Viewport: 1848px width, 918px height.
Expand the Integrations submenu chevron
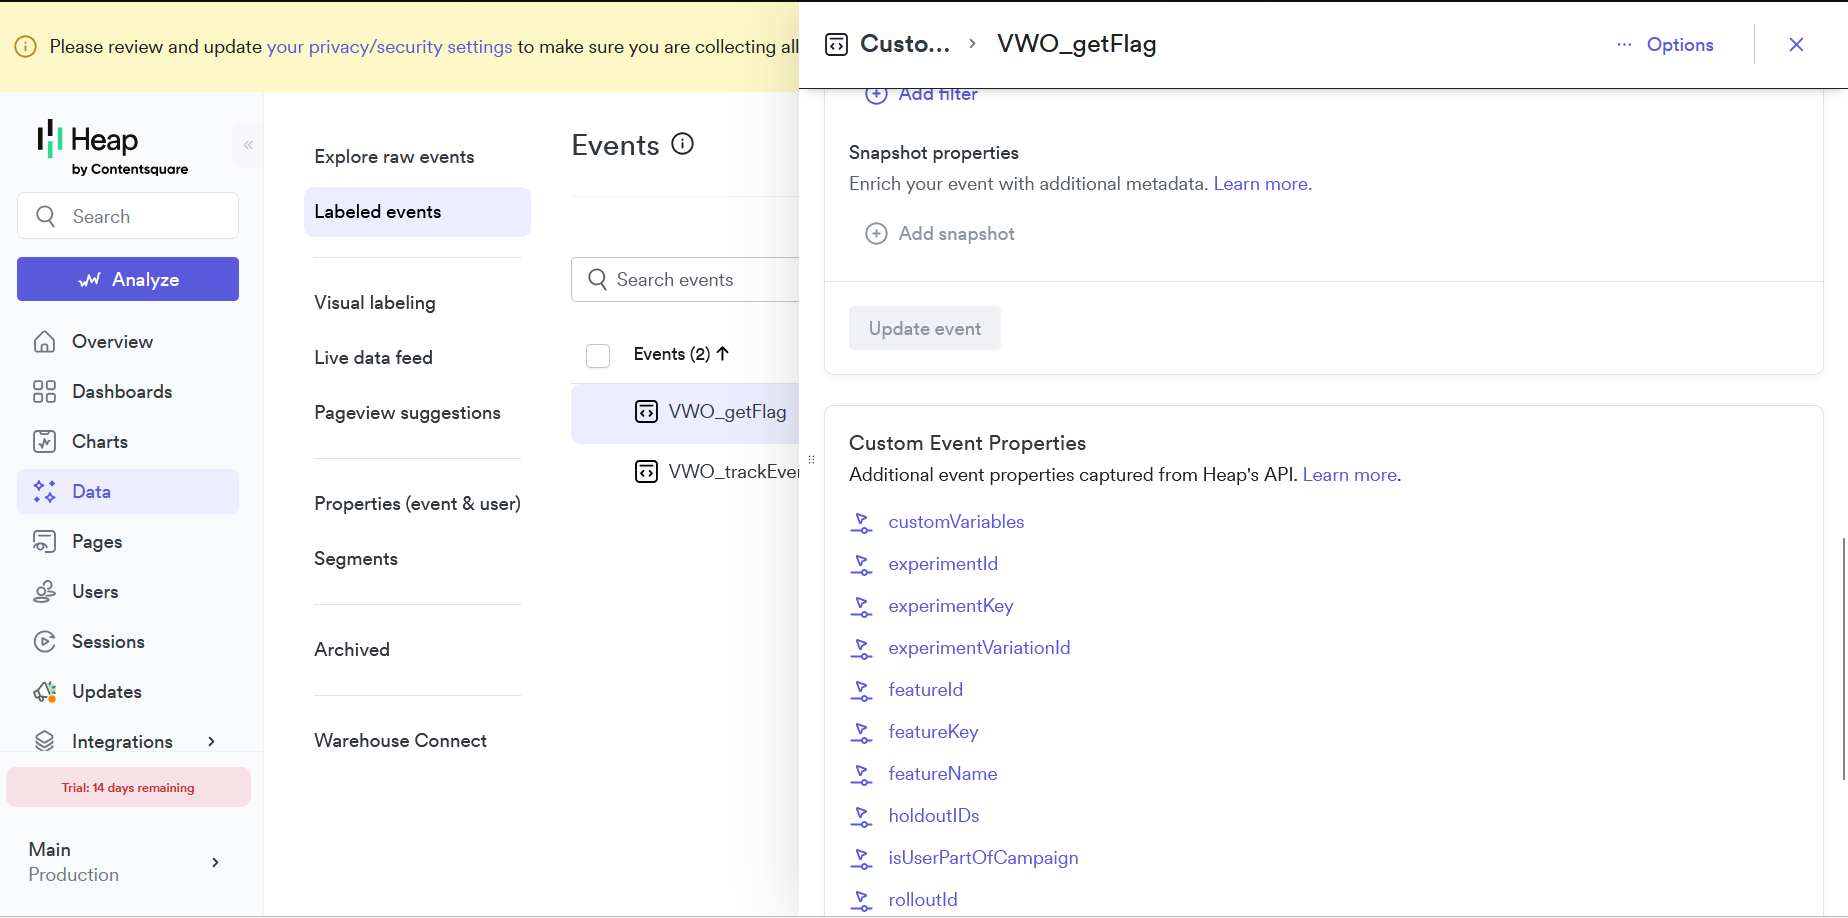[211, 742]
